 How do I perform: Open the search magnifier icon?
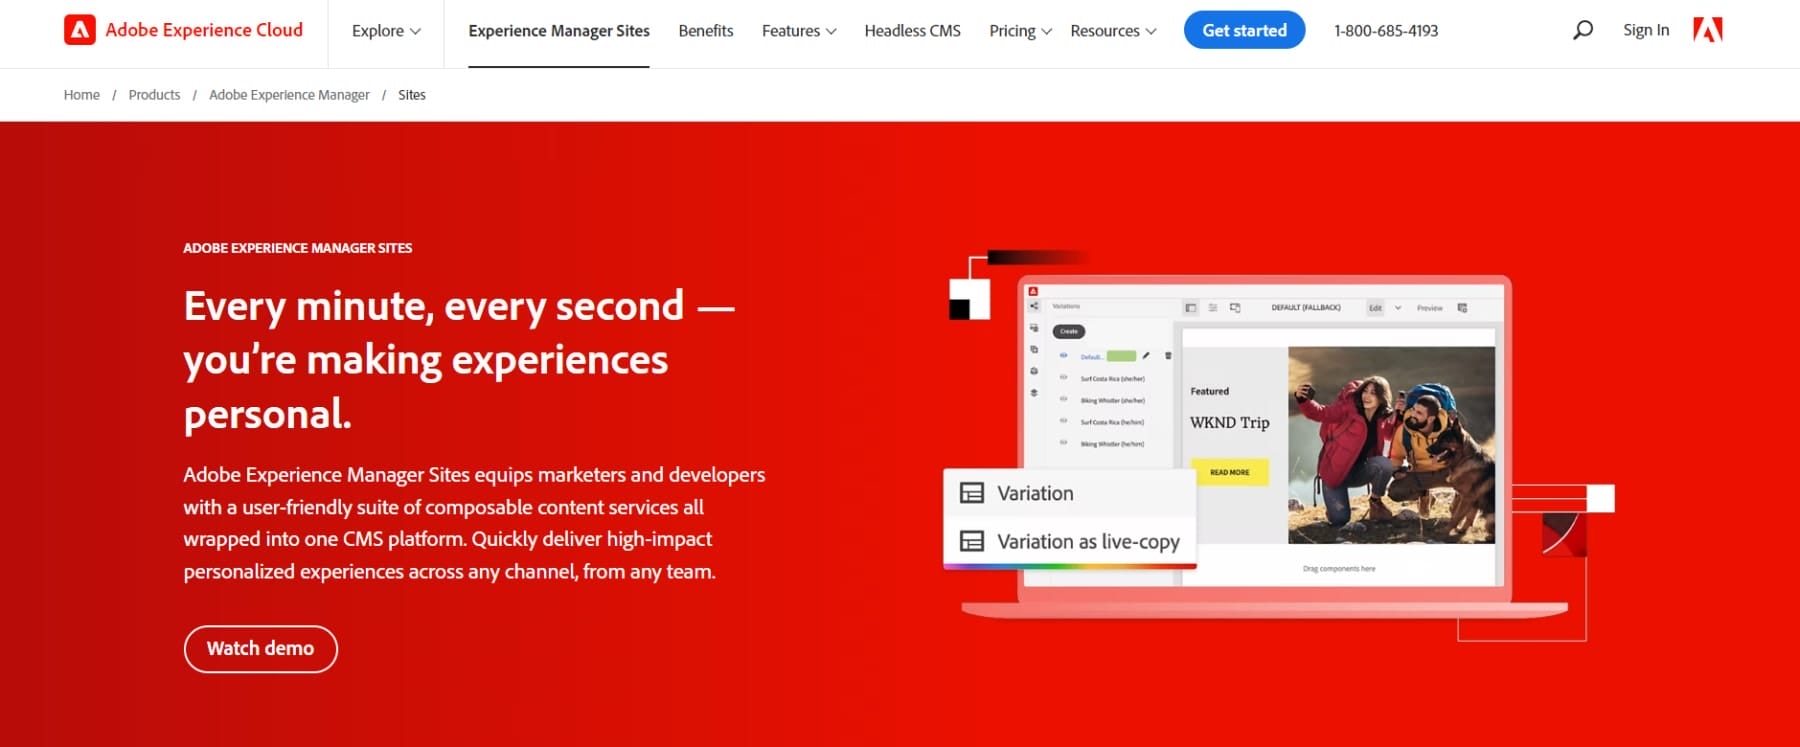click(x=1582, y=30)
